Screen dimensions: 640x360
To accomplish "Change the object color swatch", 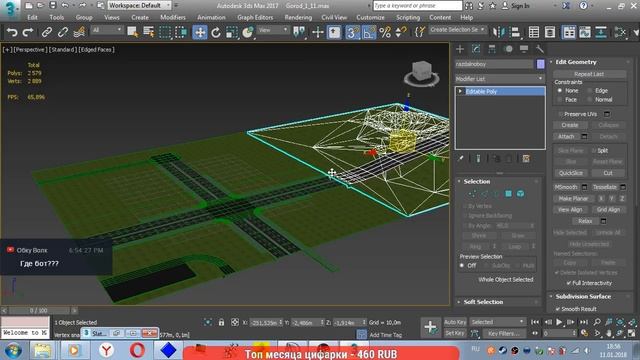I will (x=540, y=64).
